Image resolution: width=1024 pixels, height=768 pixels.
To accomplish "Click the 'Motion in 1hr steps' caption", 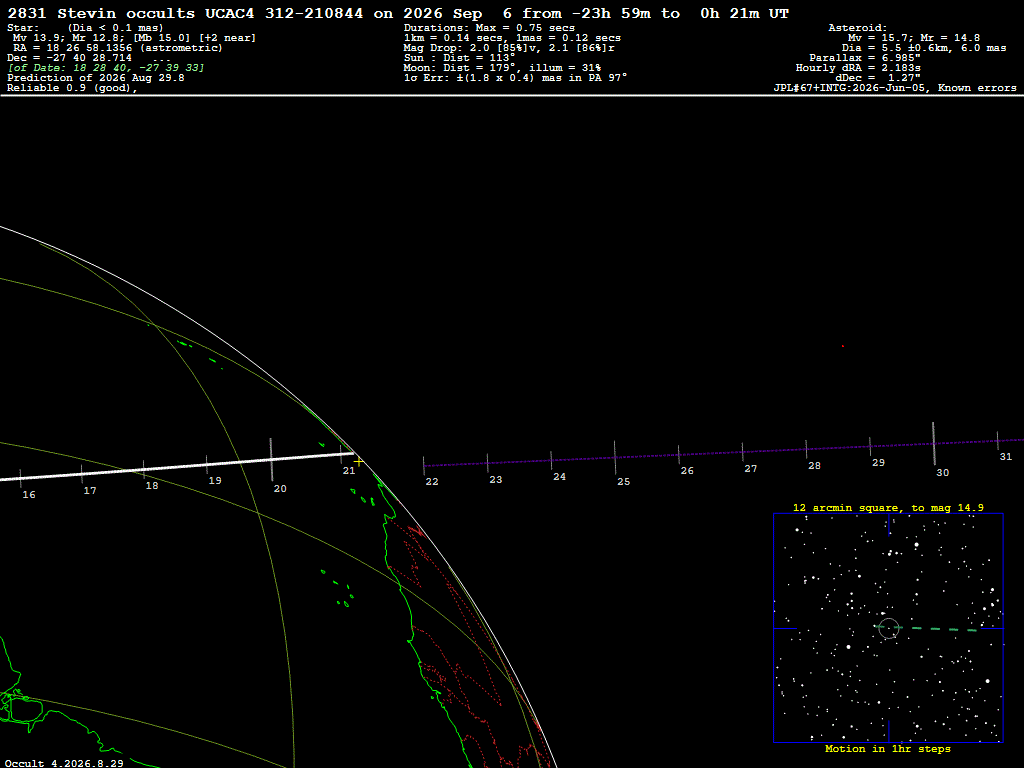I will (888, 749).
